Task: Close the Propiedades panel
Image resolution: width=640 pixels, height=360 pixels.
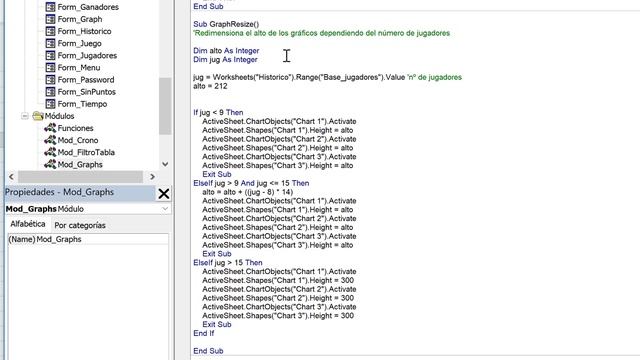Action: [x=164, y=193]
